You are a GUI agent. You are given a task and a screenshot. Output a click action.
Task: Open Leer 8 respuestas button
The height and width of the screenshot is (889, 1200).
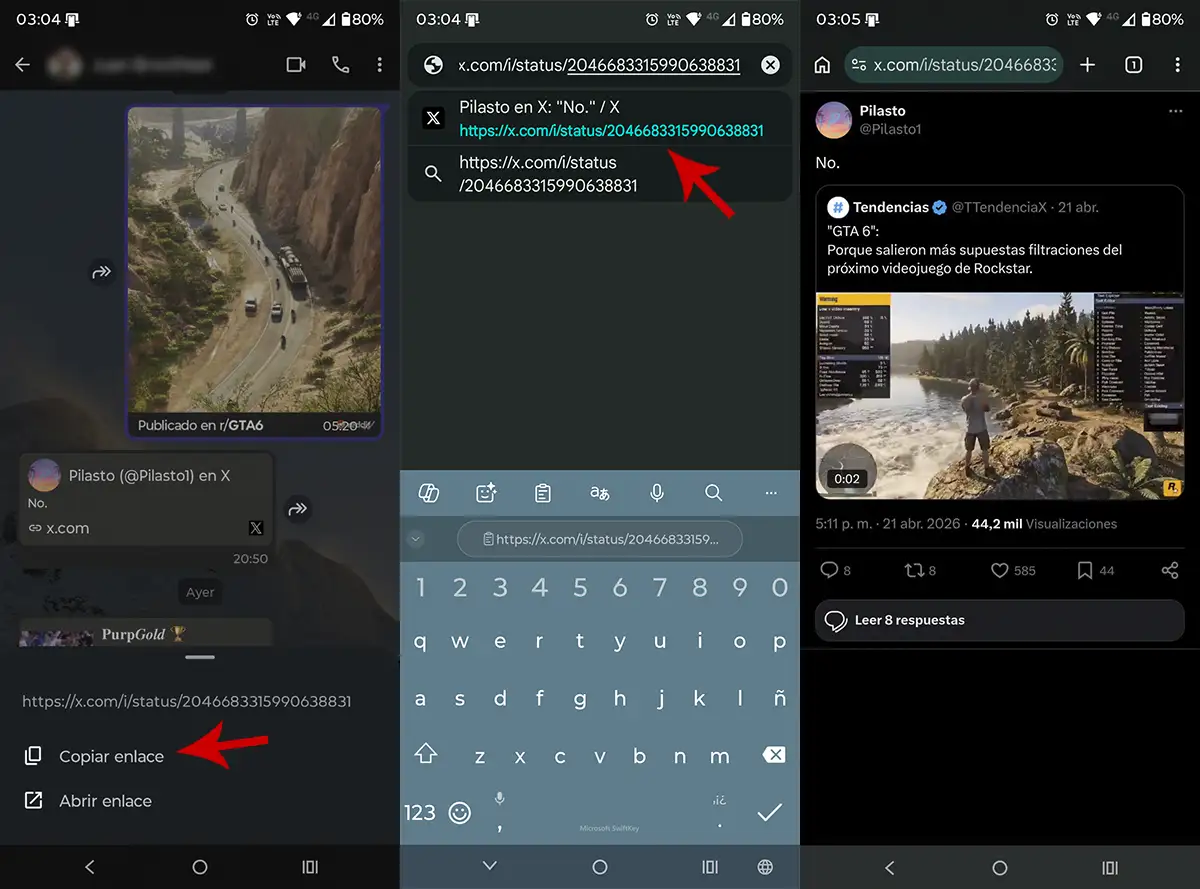(x=999, y=620)
